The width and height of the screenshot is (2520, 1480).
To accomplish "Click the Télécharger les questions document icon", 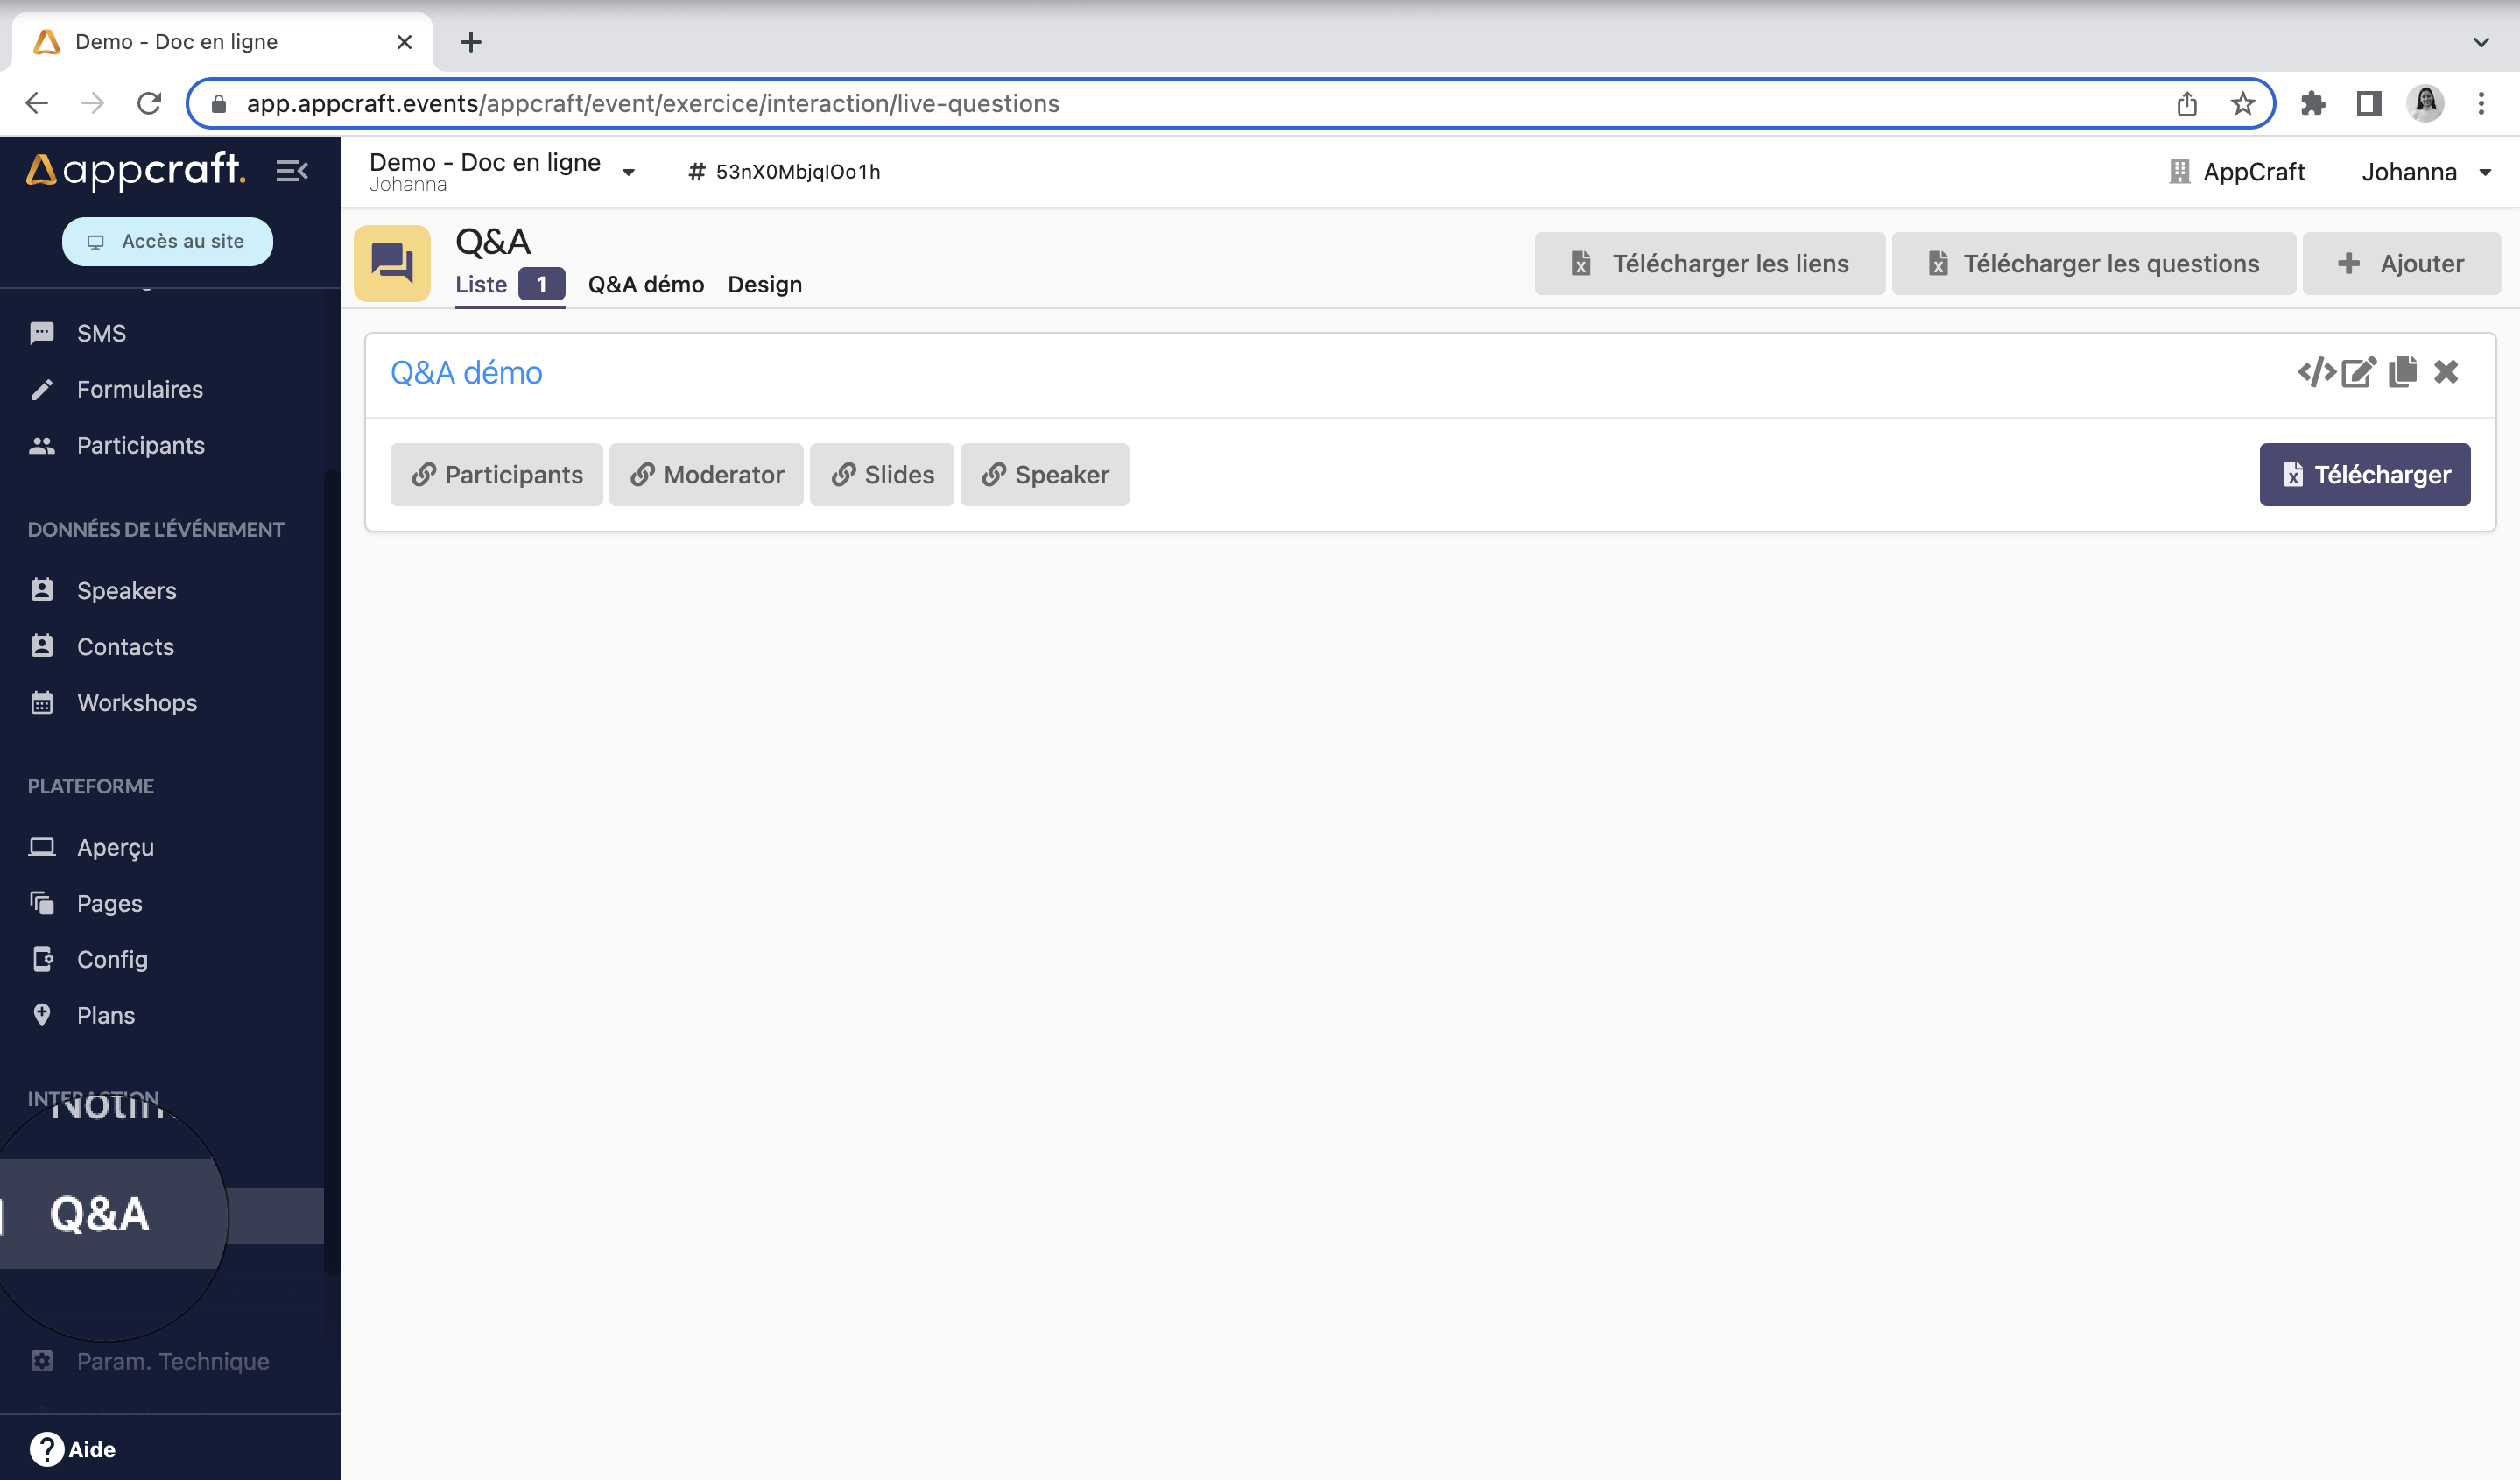I will point(1937,261).
